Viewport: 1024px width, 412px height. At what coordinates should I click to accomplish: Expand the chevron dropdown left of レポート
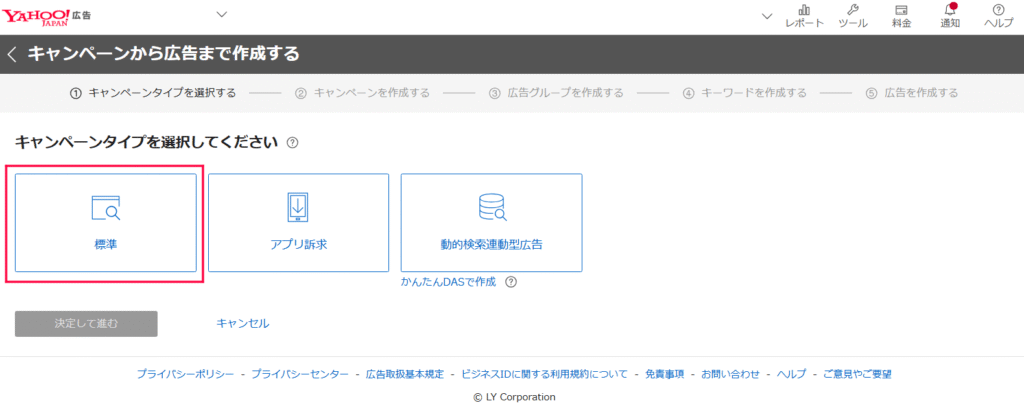click(767, 16)
